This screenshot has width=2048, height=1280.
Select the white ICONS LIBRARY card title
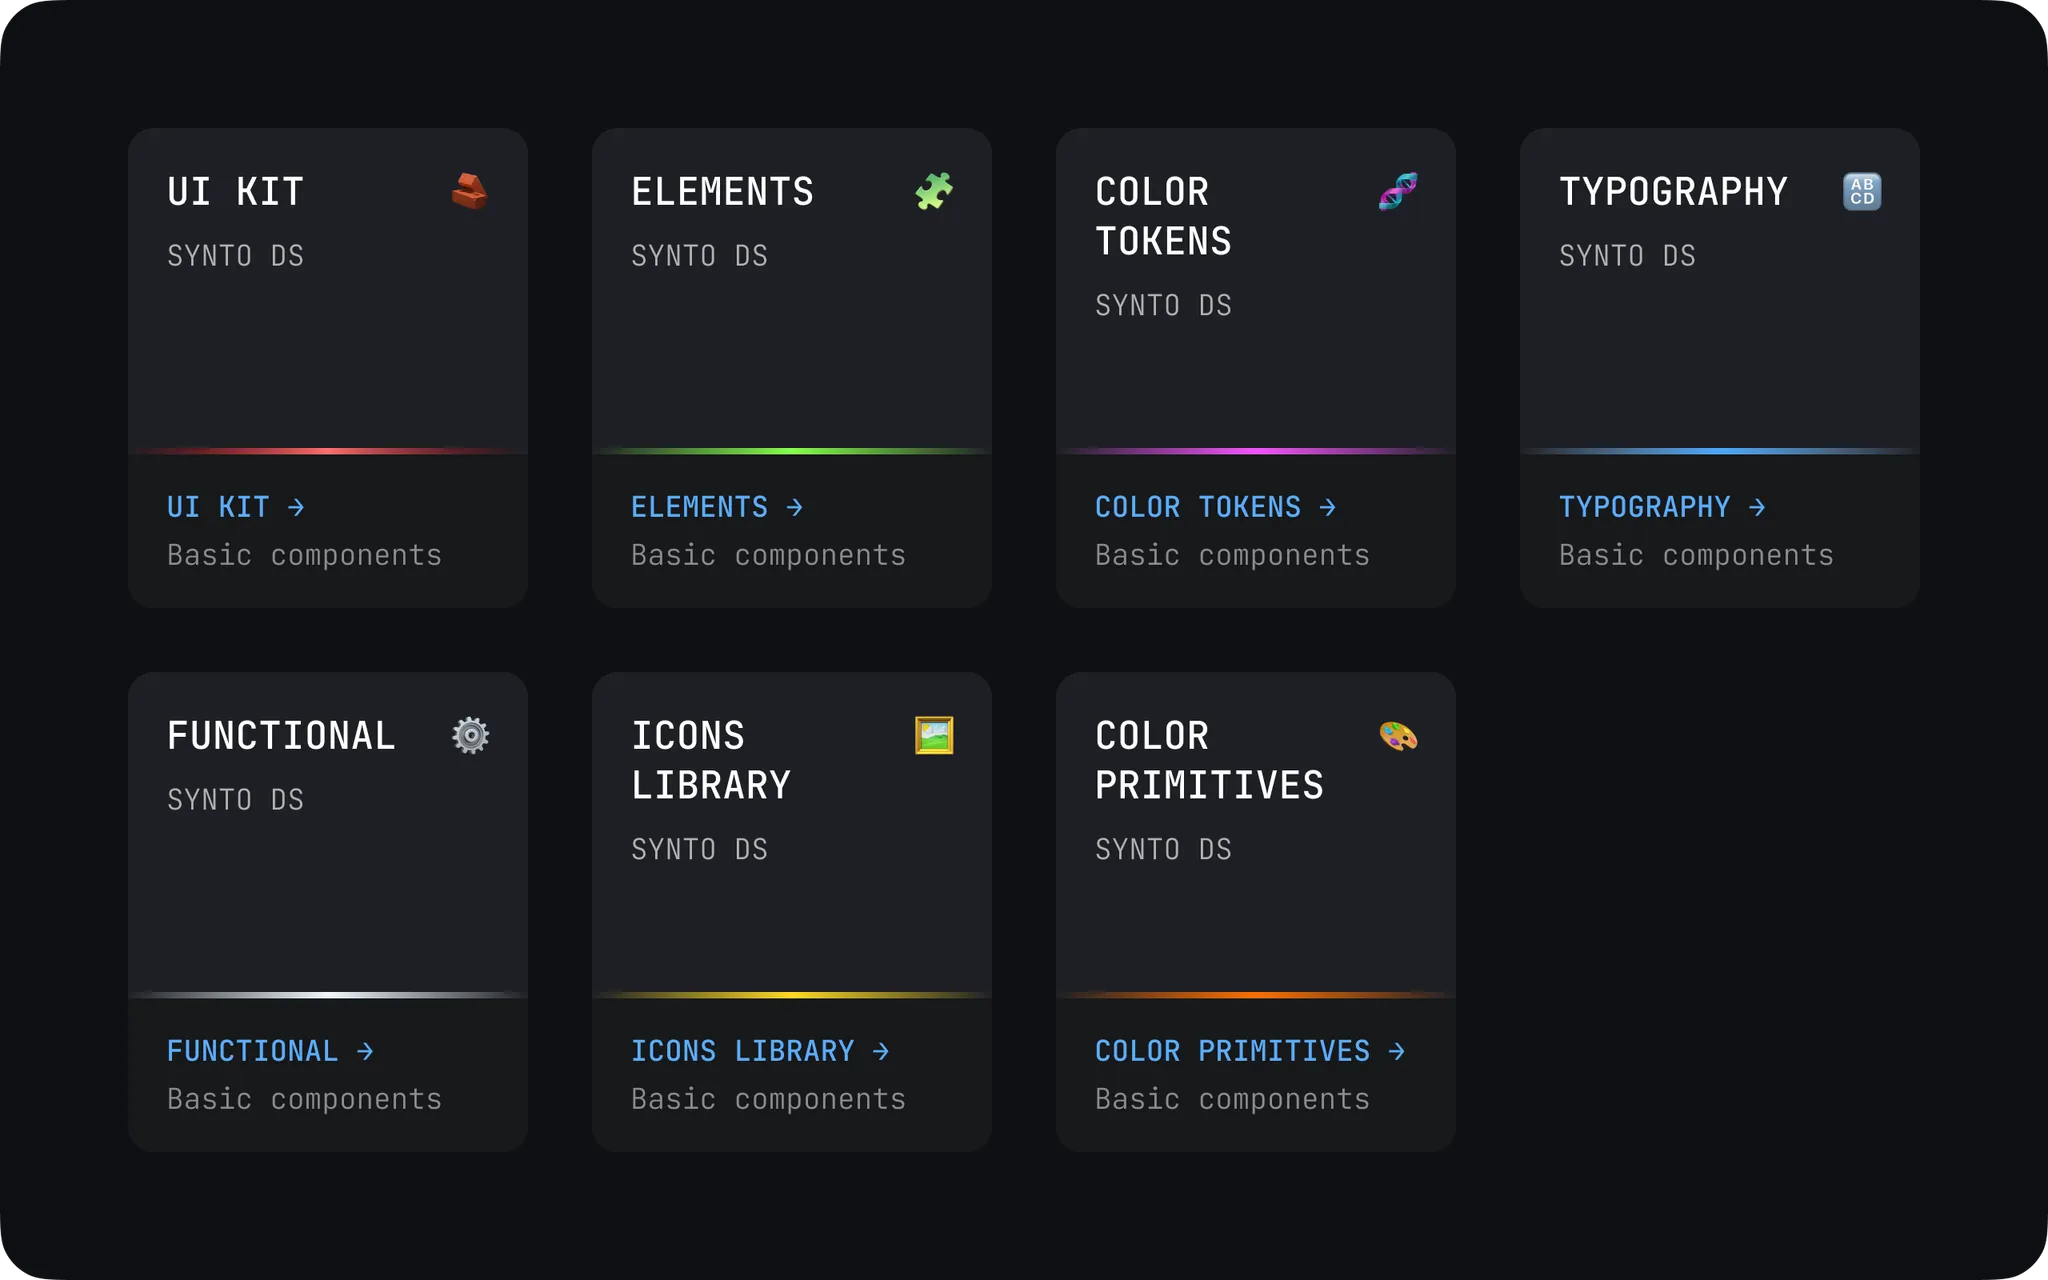(711, 760)
